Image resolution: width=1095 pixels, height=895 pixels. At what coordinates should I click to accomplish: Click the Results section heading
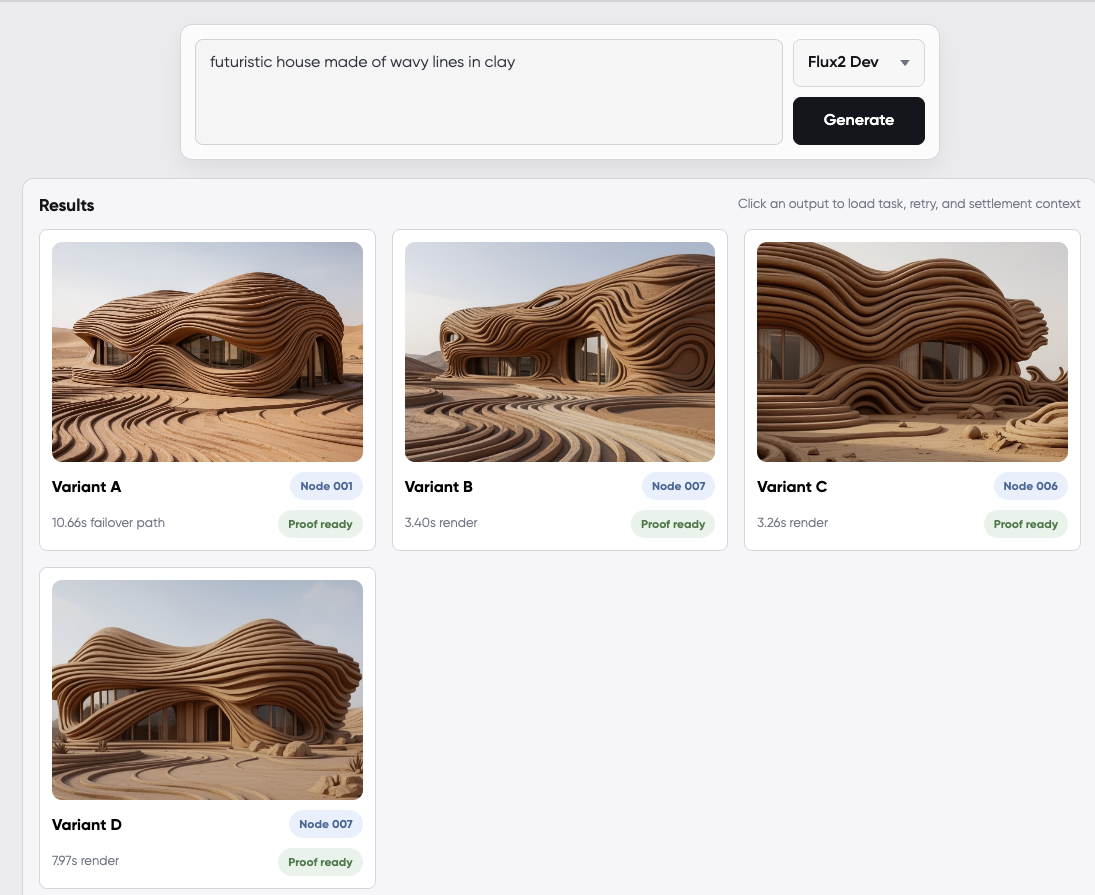coord(66,205)
